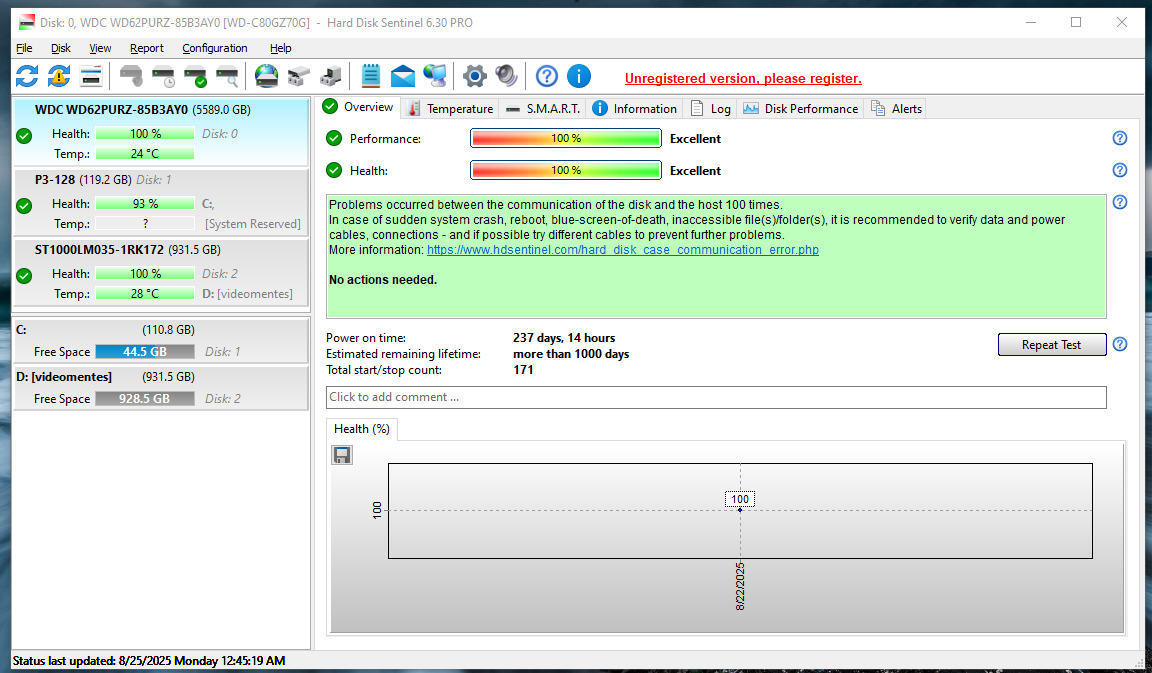Open the blue notepad report icon

370,76
